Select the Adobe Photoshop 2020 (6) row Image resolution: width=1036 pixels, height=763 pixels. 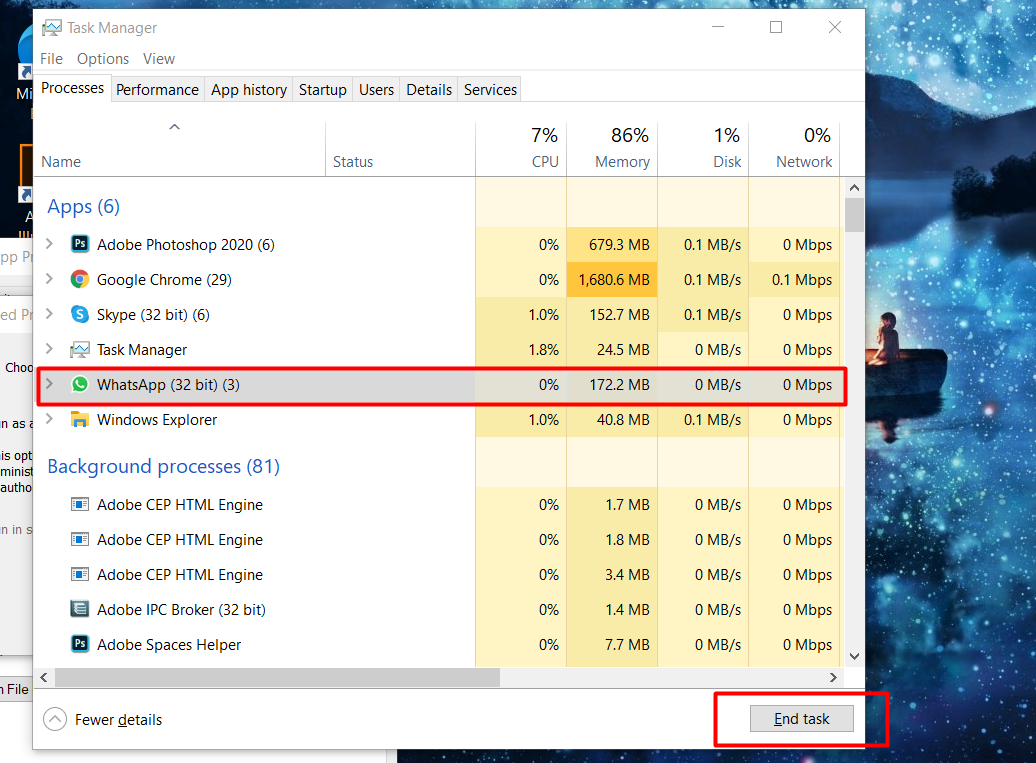[440, 244]
